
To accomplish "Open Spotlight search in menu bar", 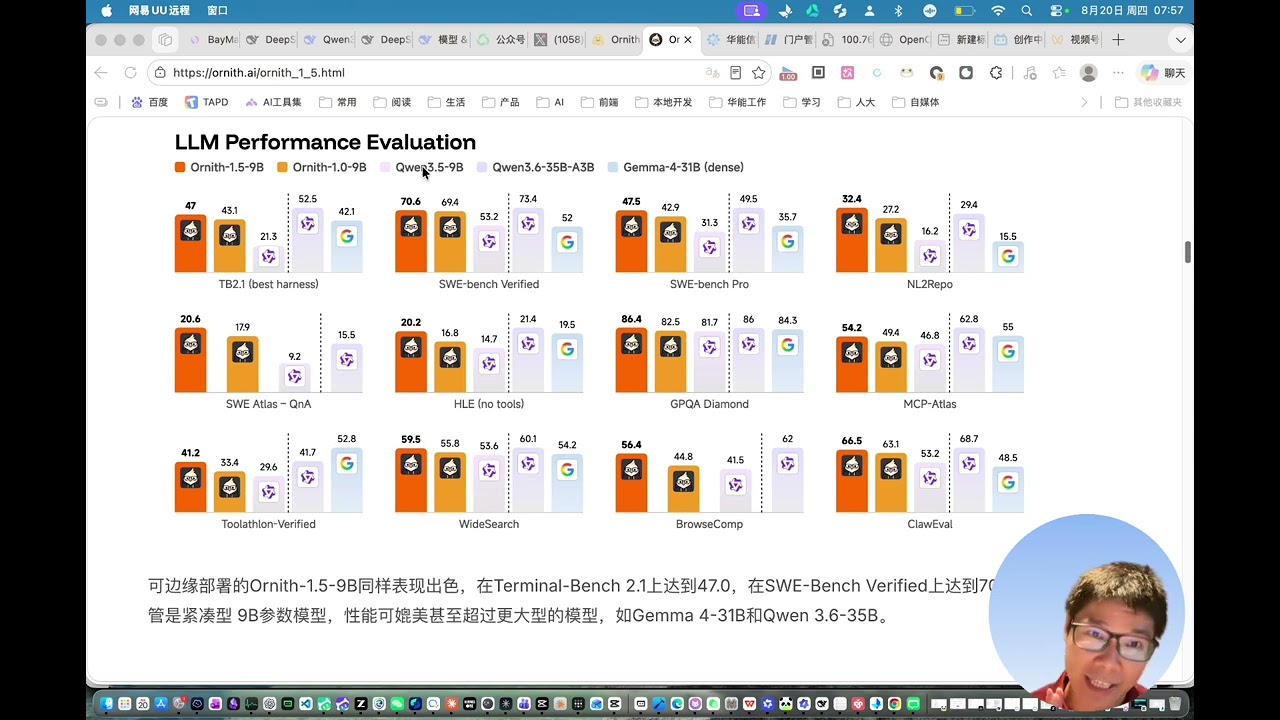I will click(1027, 11).
